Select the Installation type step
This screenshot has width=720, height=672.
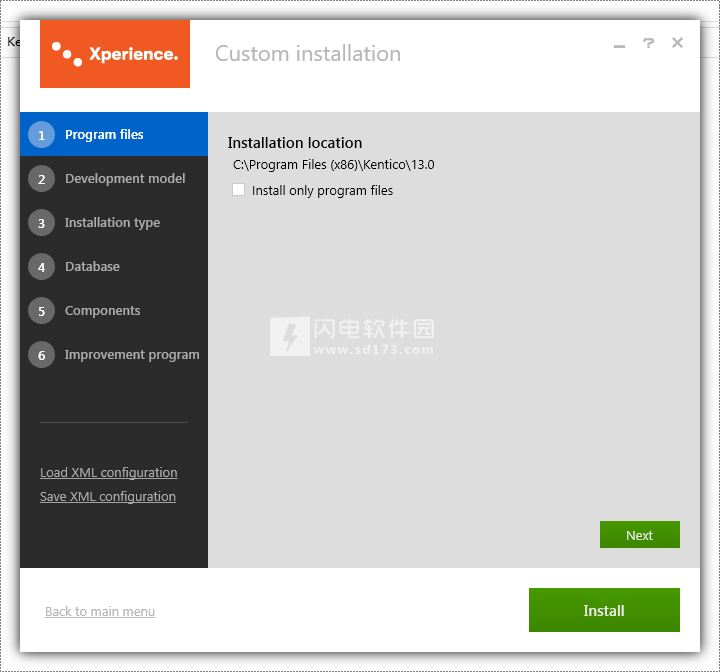pyautogui.click(x=114, y=222)
